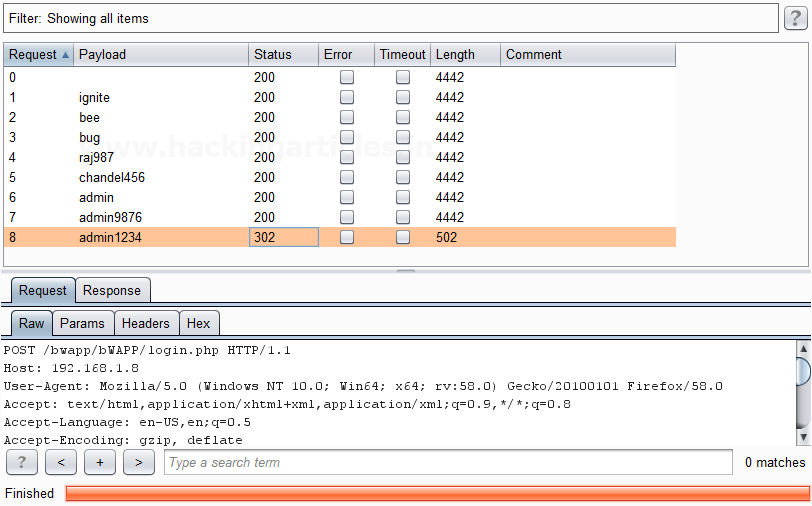Screen dimensions: 812x506
Task: Click the plus search options button
Action: pyautogui.click(x=100, y=462)
